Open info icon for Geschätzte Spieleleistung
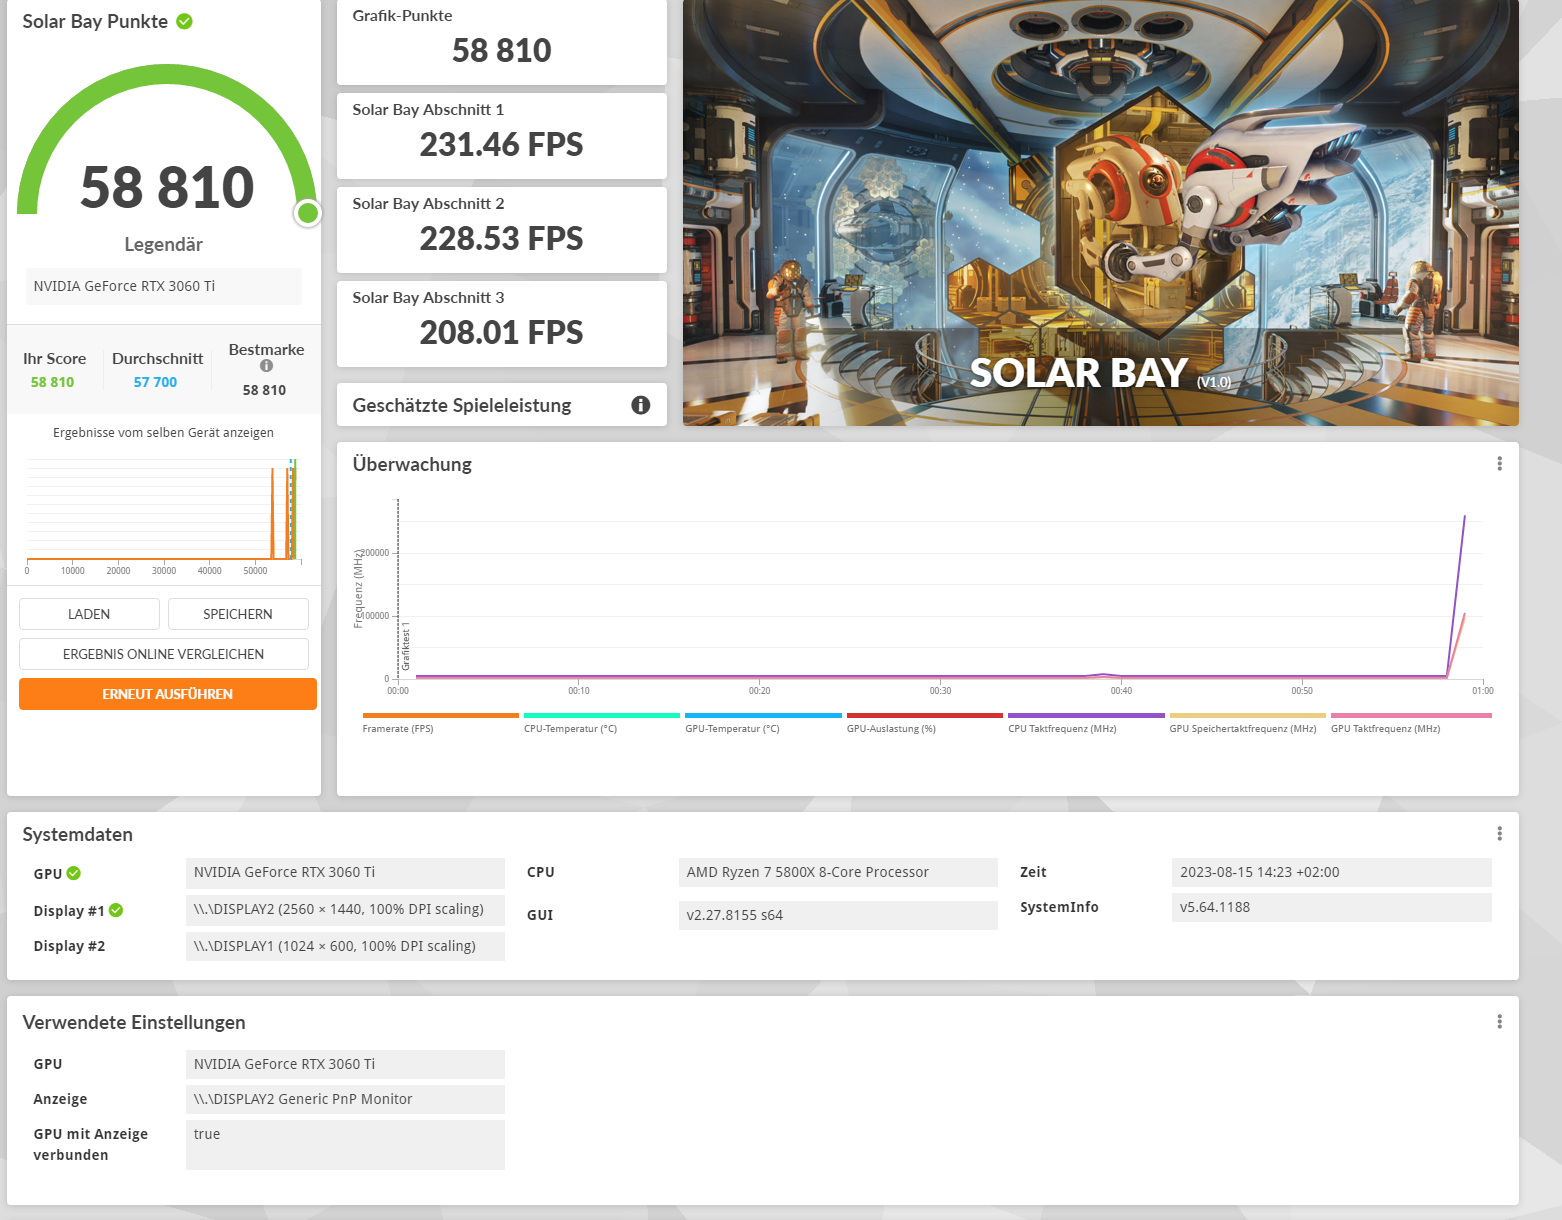Viewport: 1562px width, 1220px height. tap(641, 405)
